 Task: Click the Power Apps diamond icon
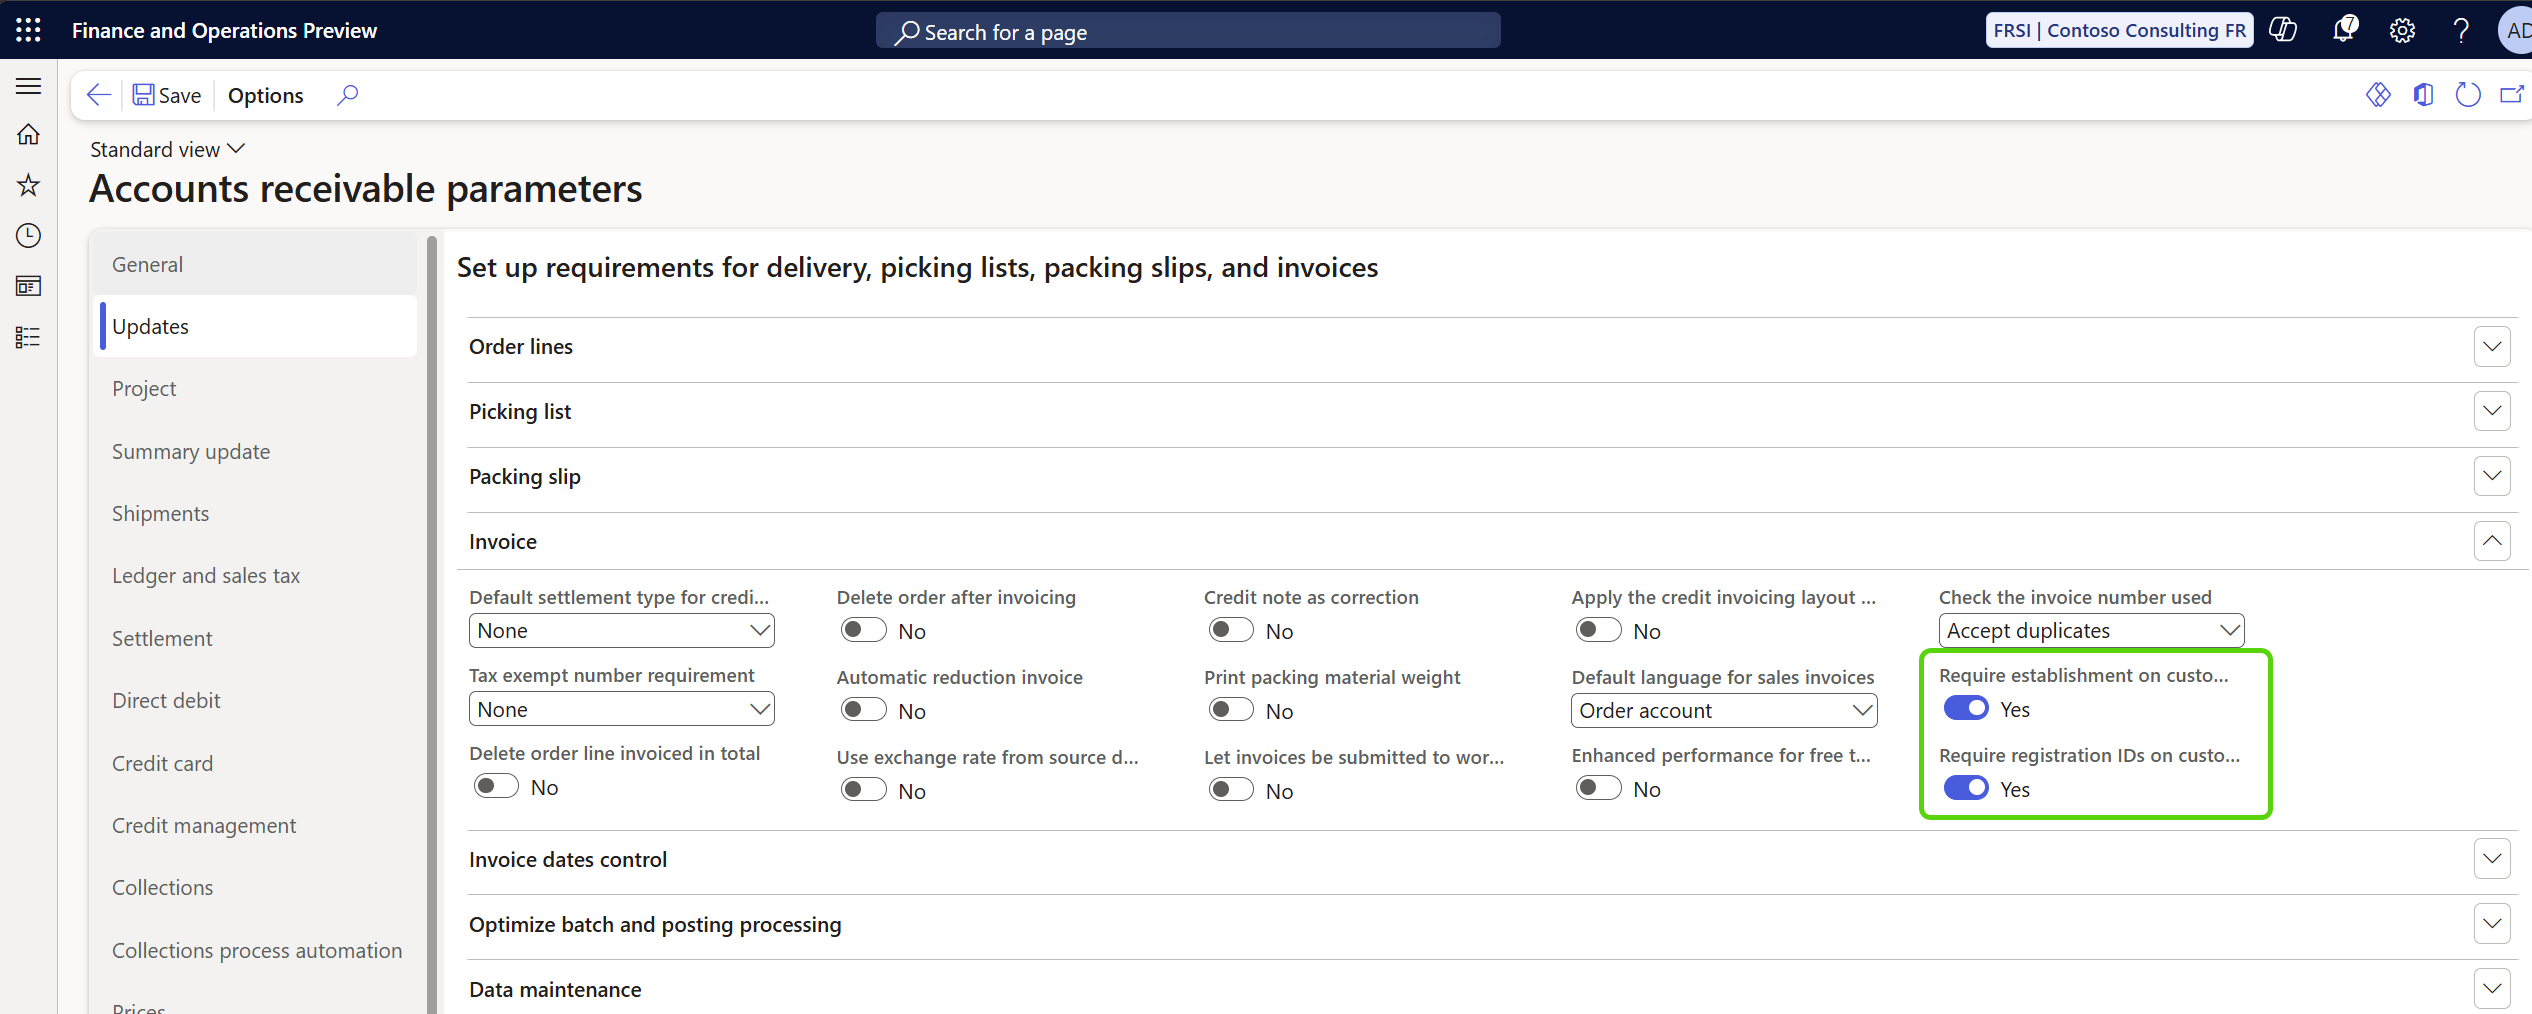(x=2378, y=95)
